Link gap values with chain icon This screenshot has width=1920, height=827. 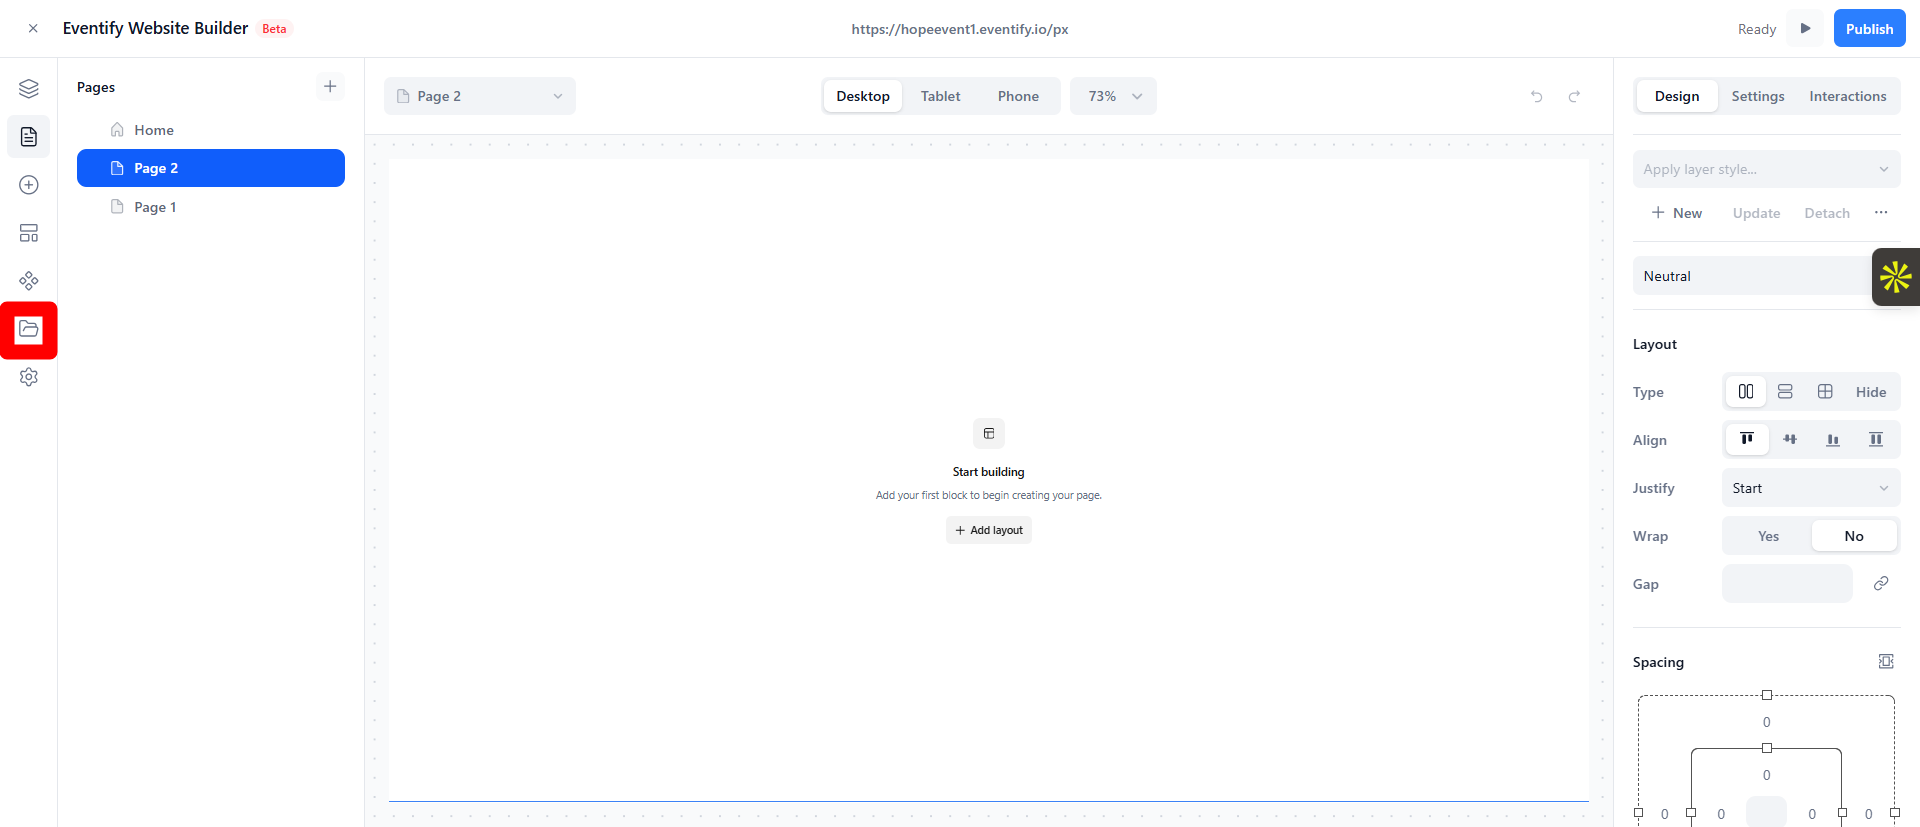(1881, 583)
